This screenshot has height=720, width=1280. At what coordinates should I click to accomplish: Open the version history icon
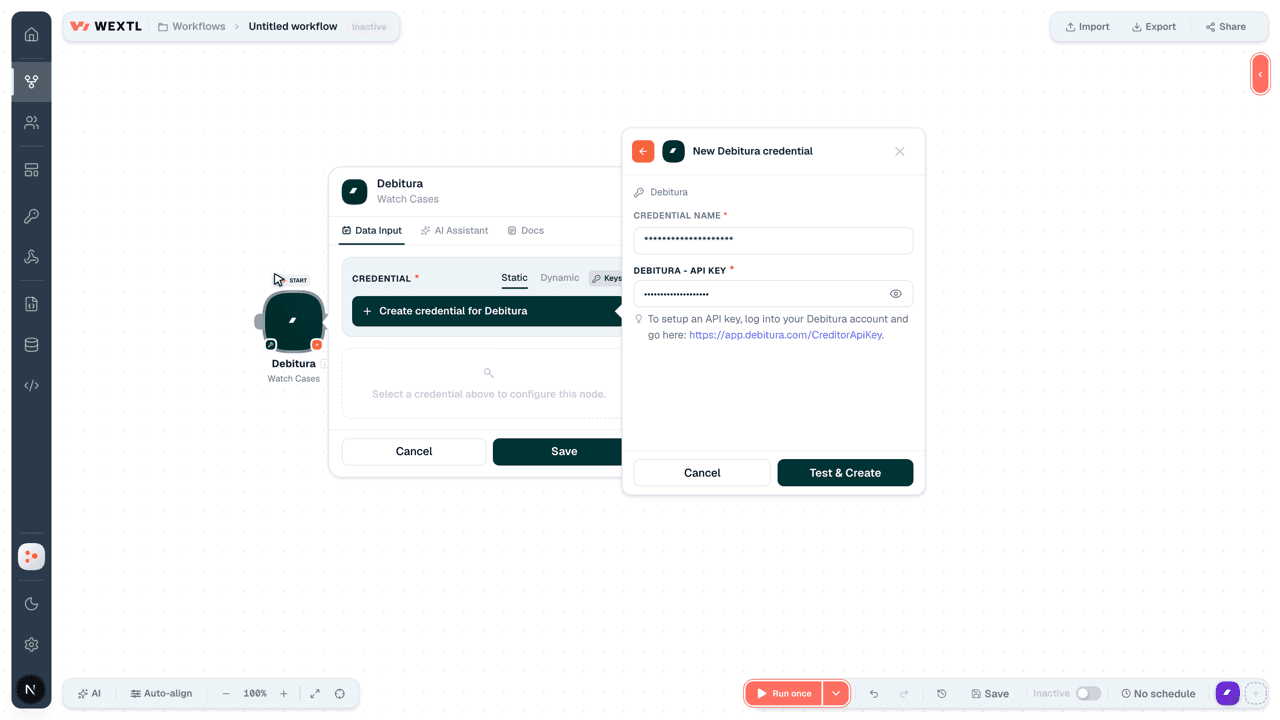pos(941,694)
